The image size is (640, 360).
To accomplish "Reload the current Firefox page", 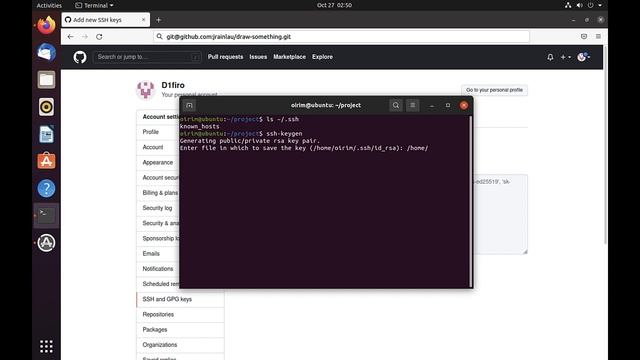I will (x=99, y=37).
